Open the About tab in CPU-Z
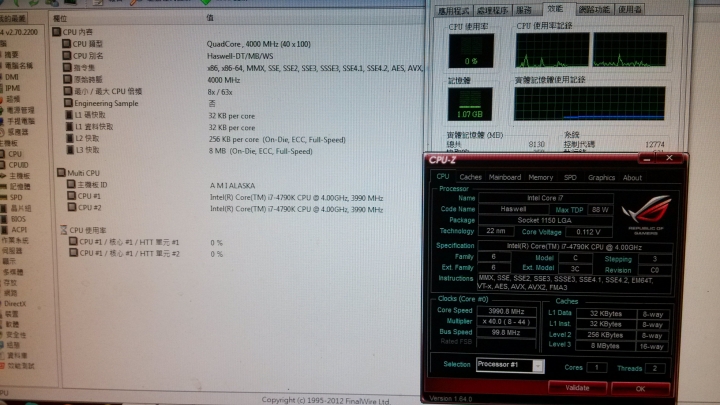The image size is (720, 405). 632,178
